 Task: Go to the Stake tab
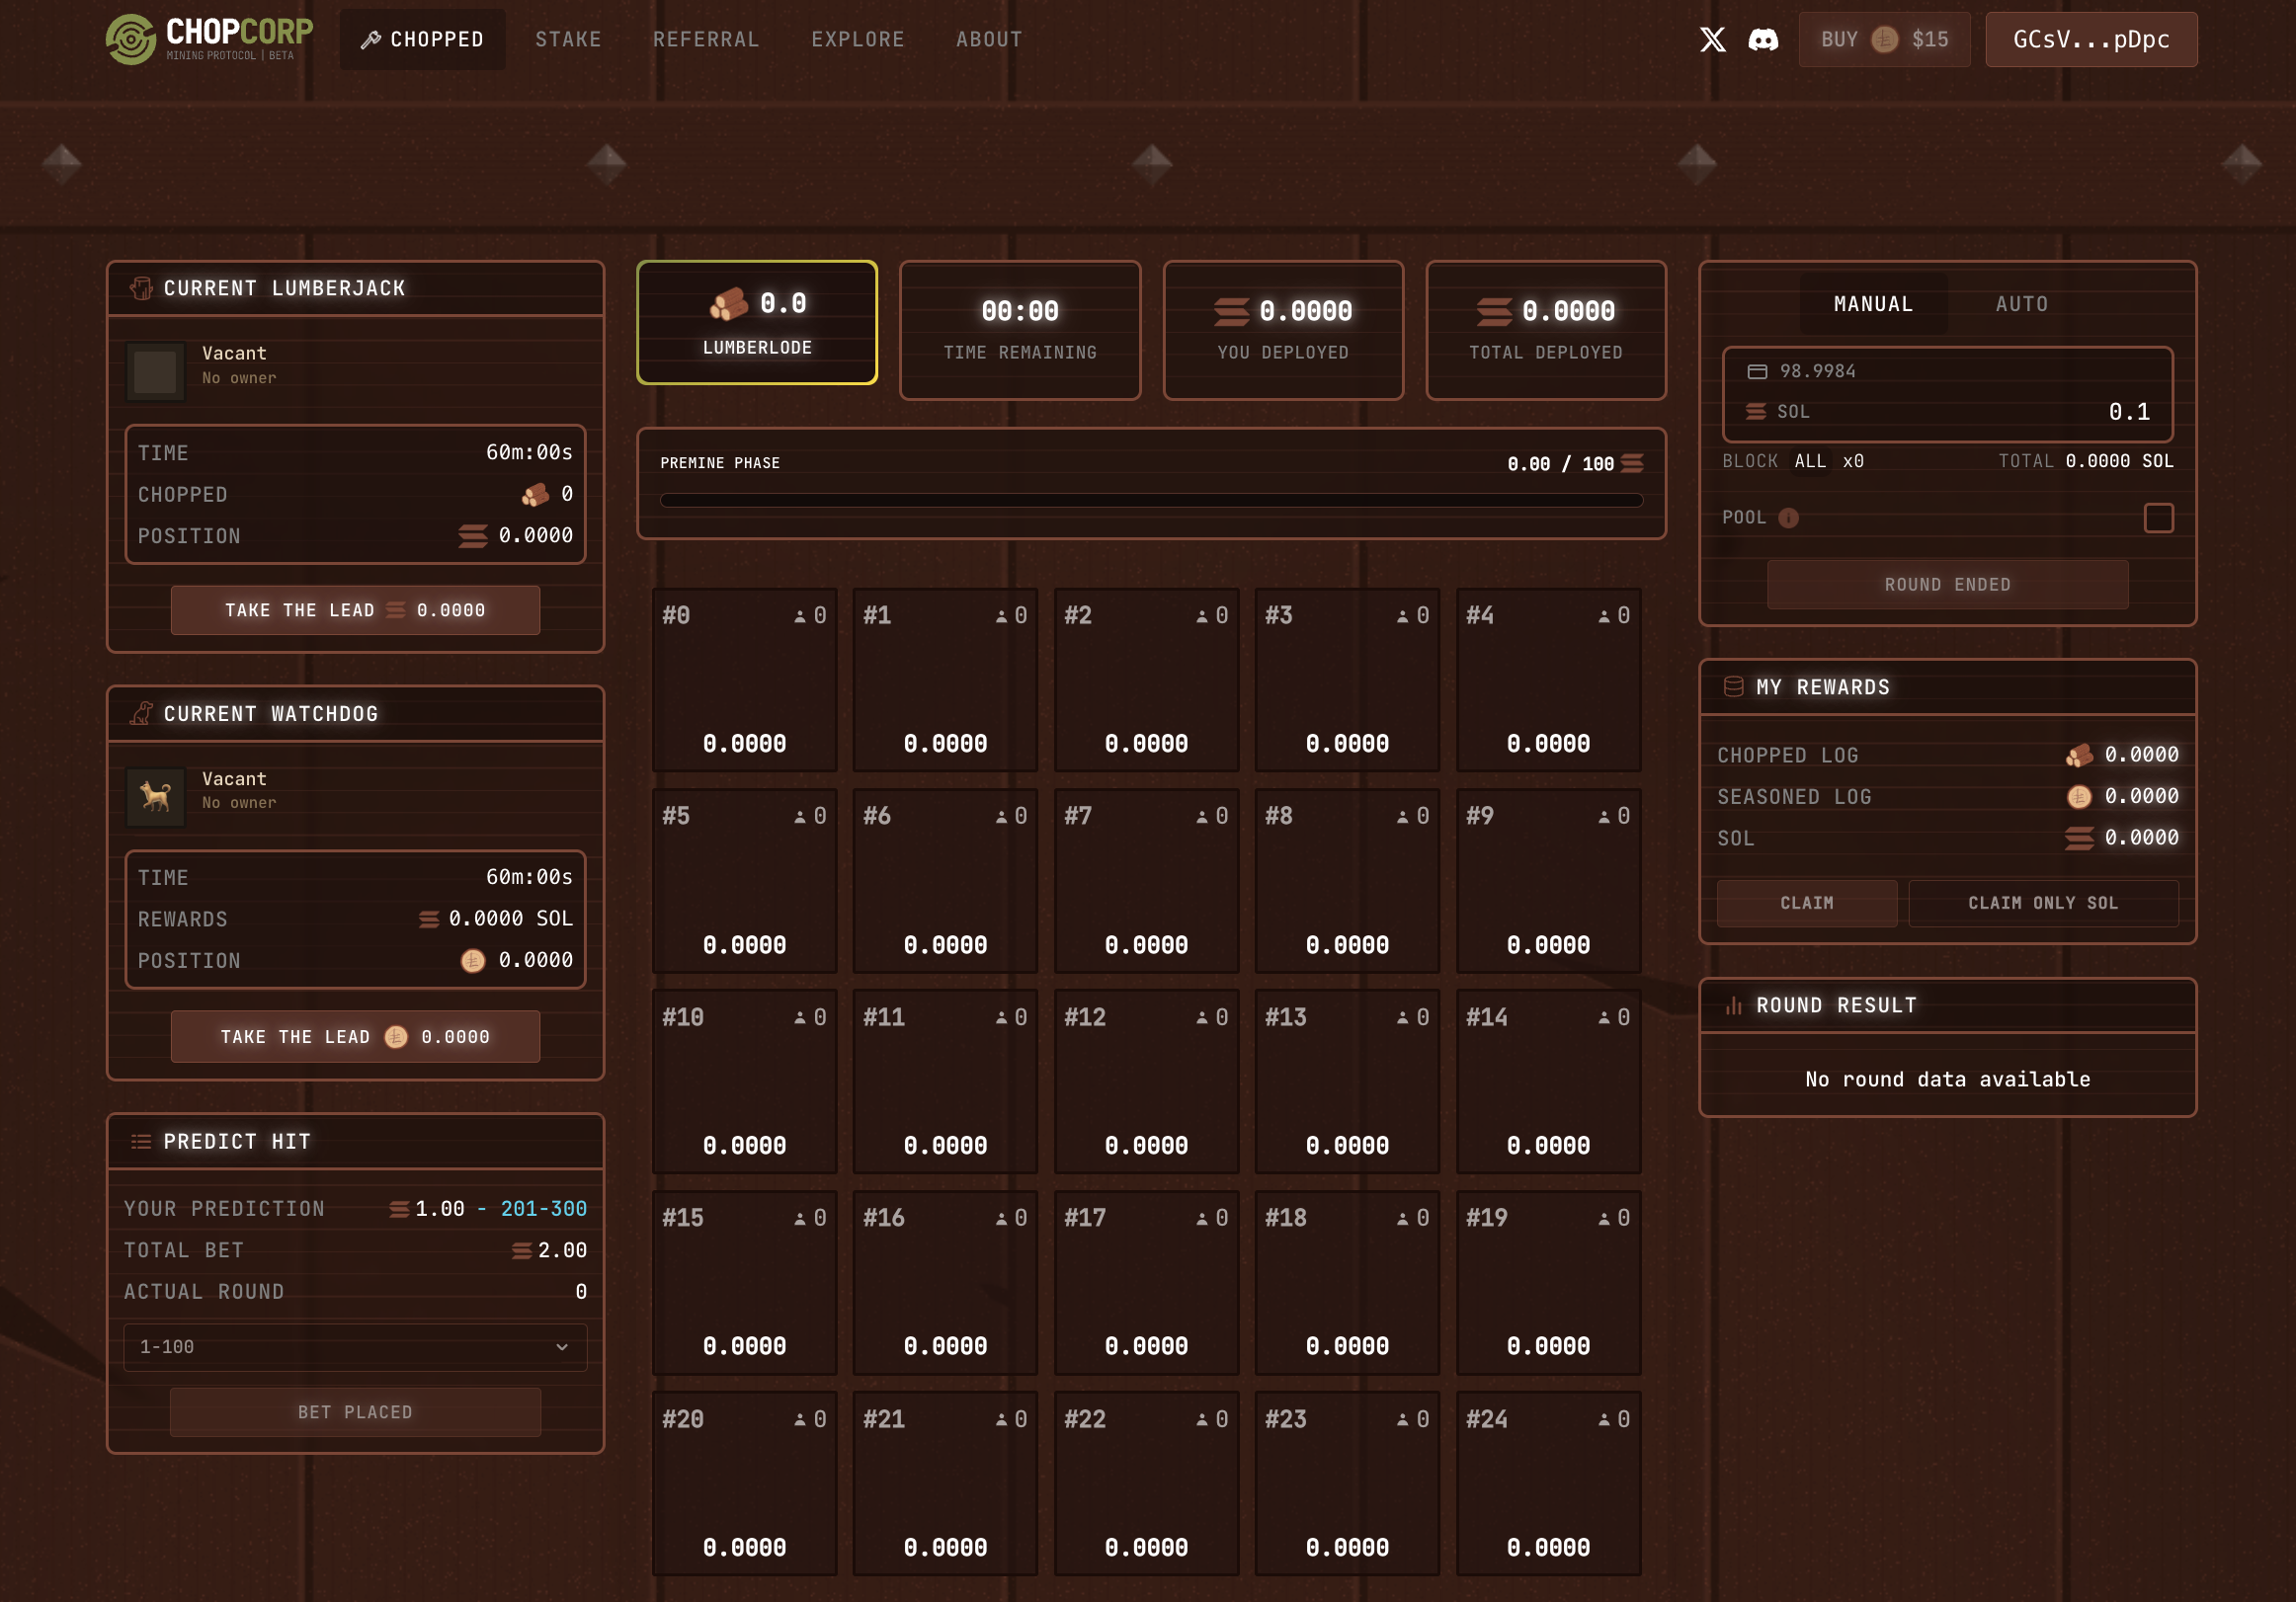(568, 40)
